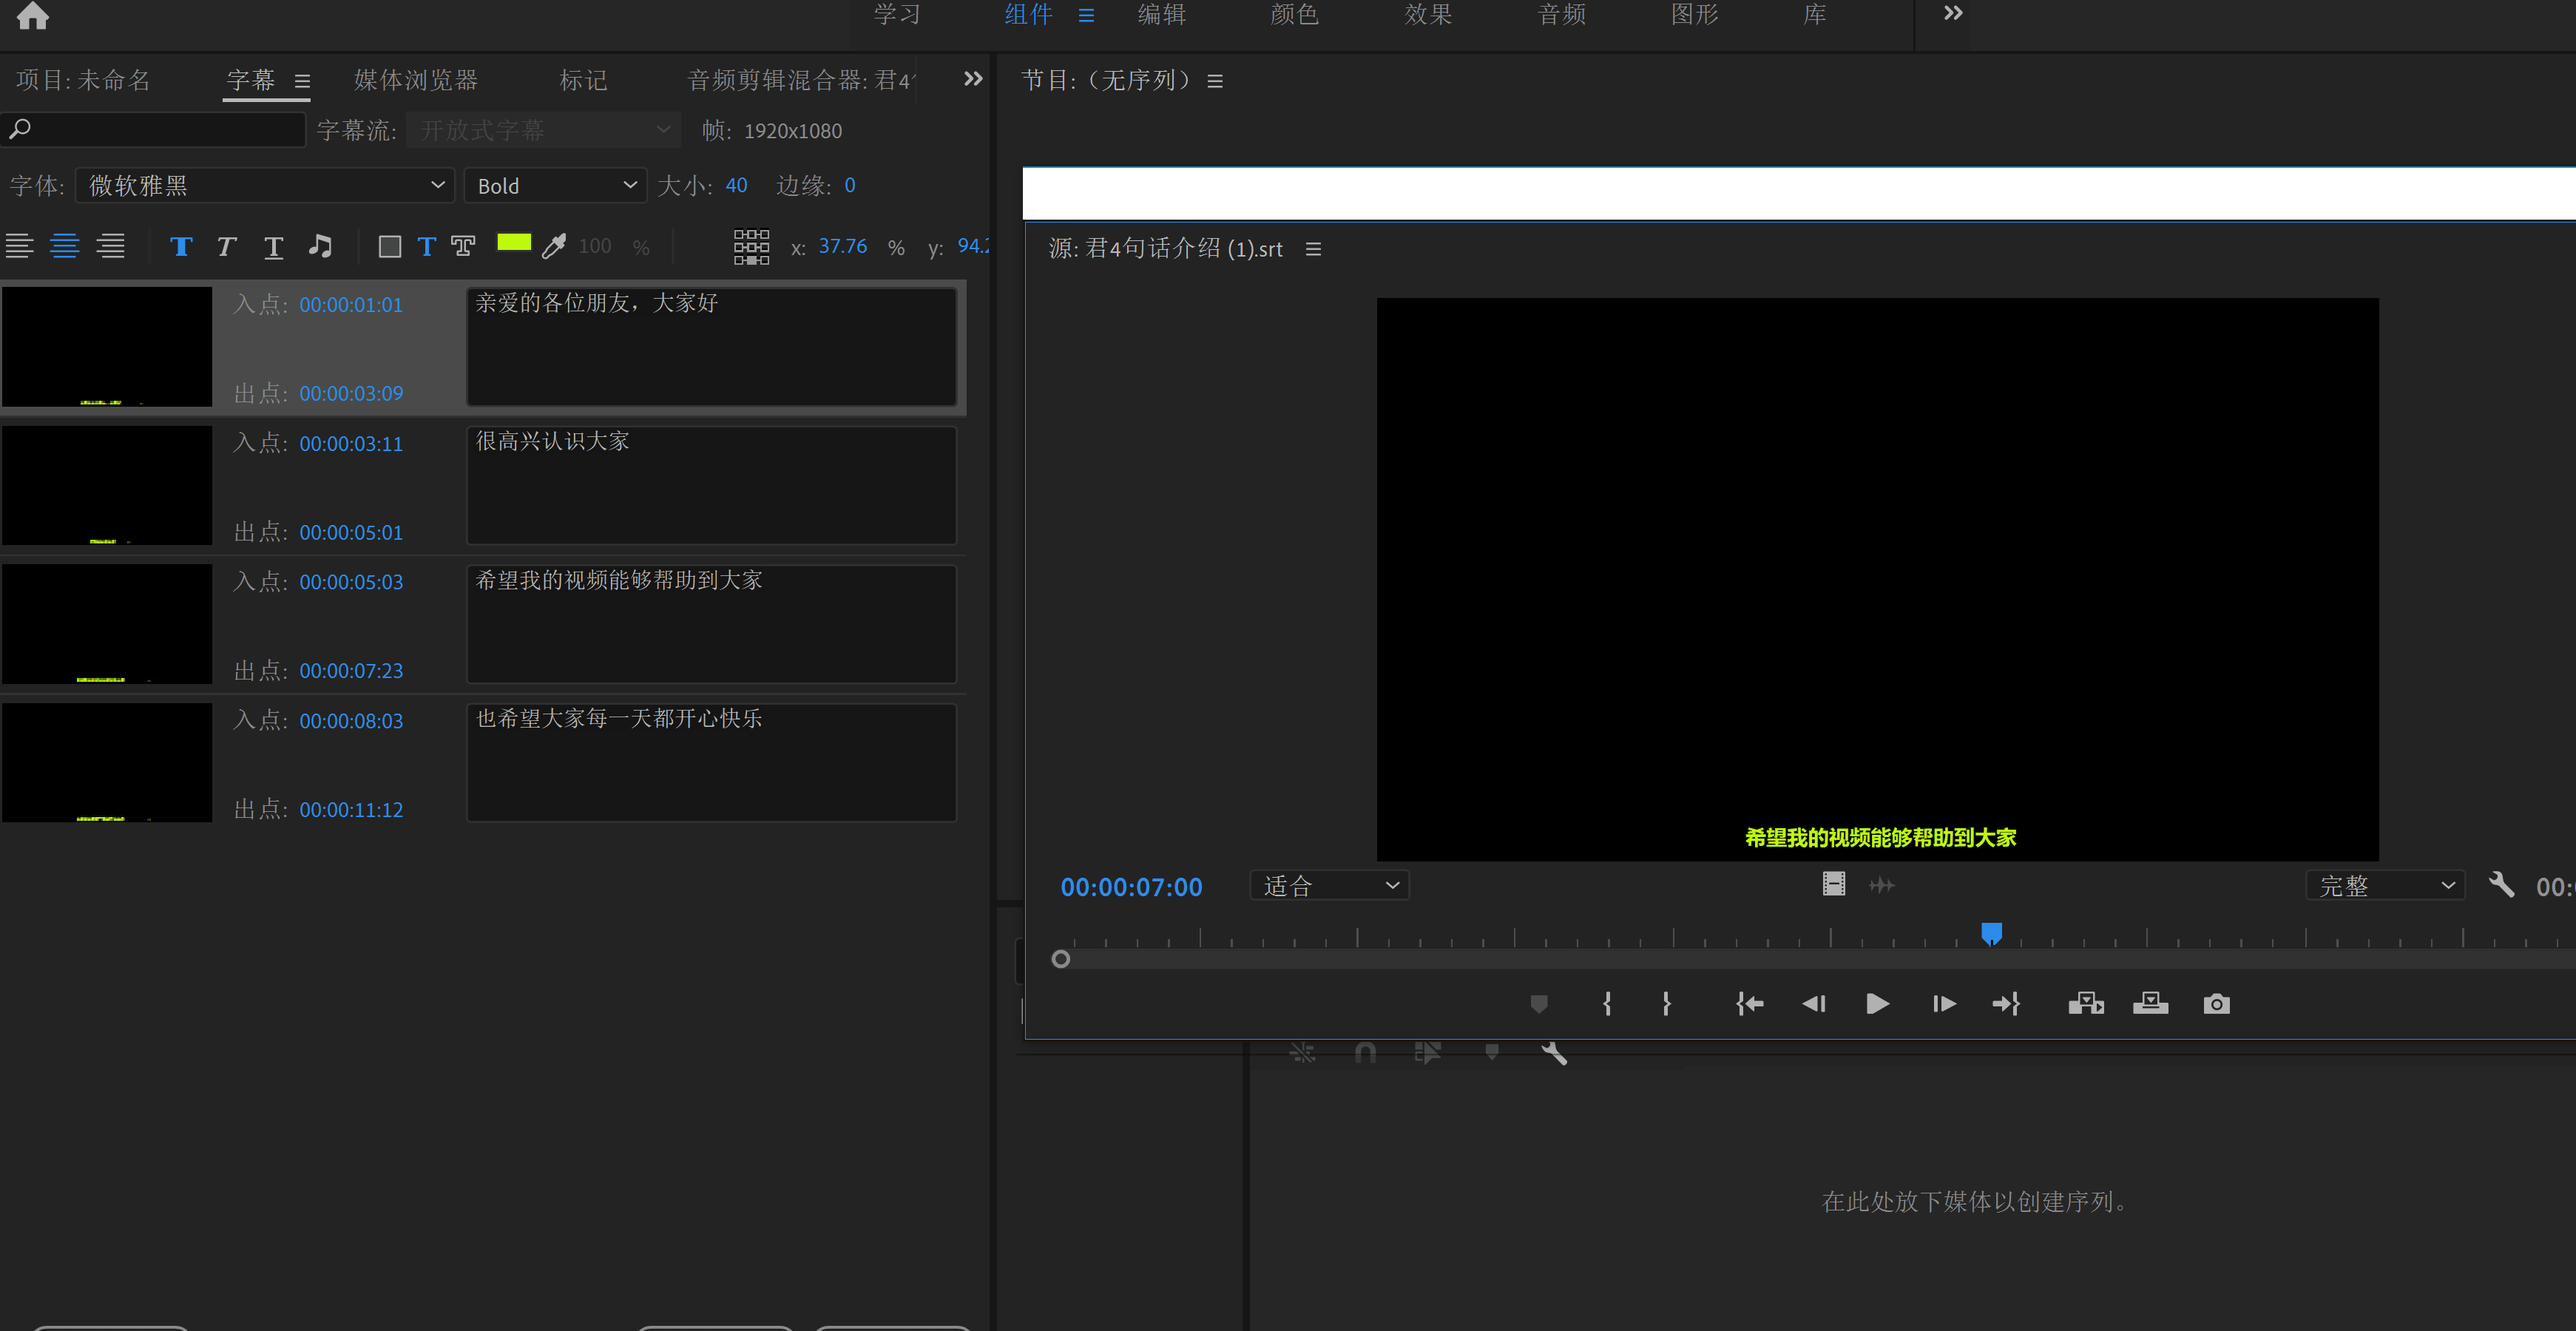This screenshot has width=2576, height=1331.
Task: Click the Insert edit icon
Action: tap(2086, 1004)
